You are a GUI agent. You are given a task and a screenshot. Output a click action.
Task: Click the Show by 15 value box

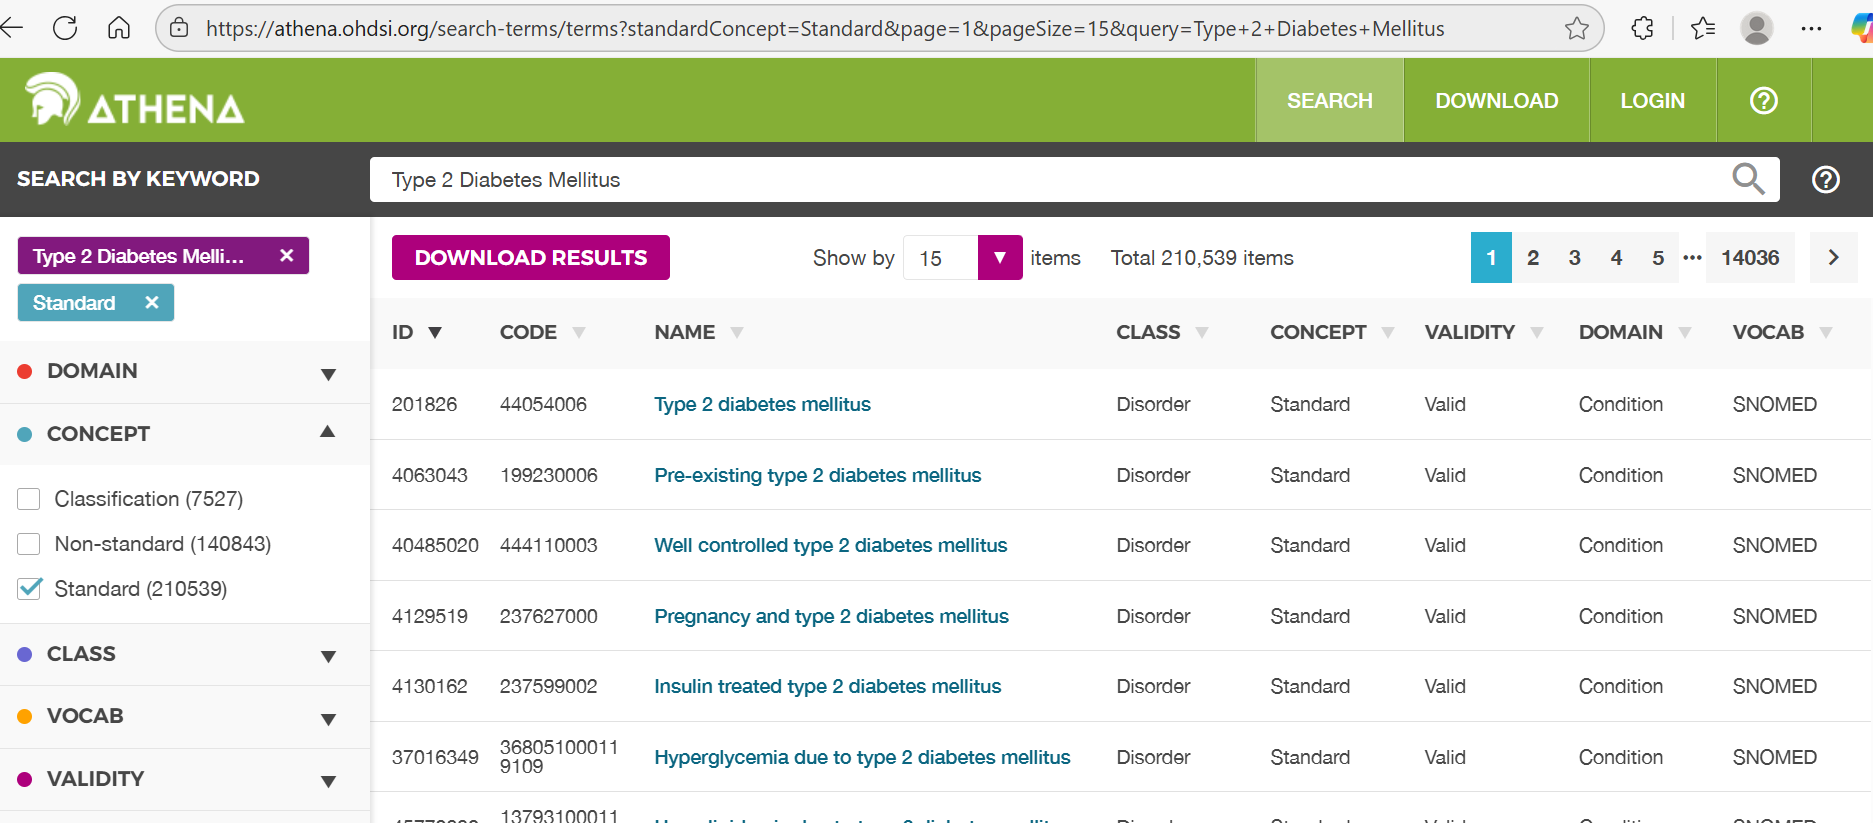click(940, 257)
